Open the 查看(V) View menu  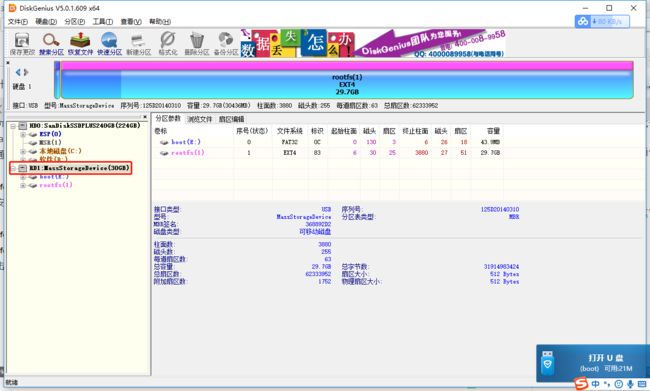pyautogui.click(x=131, y=22)
